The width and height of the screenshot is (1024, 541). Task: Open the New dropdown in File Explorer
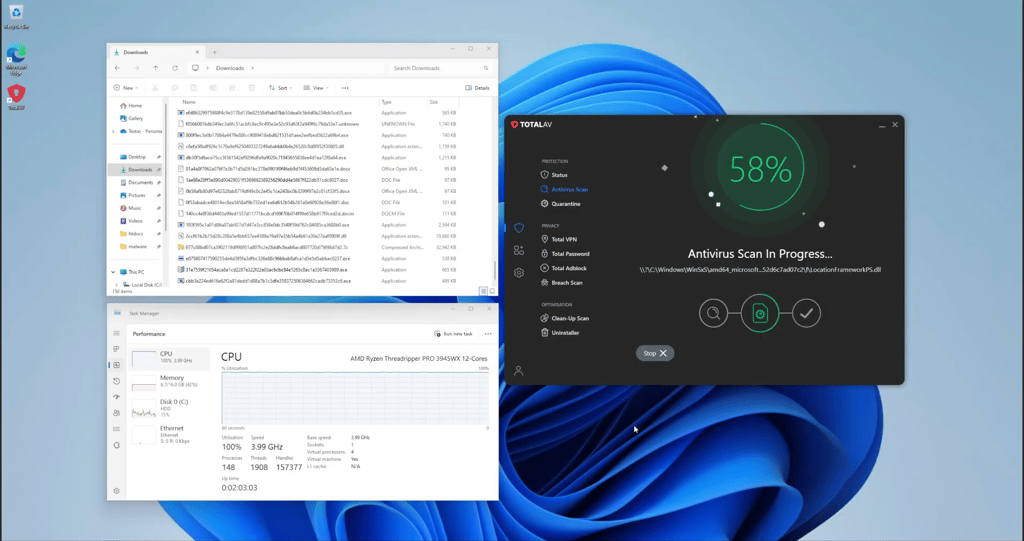coord(125,88)
